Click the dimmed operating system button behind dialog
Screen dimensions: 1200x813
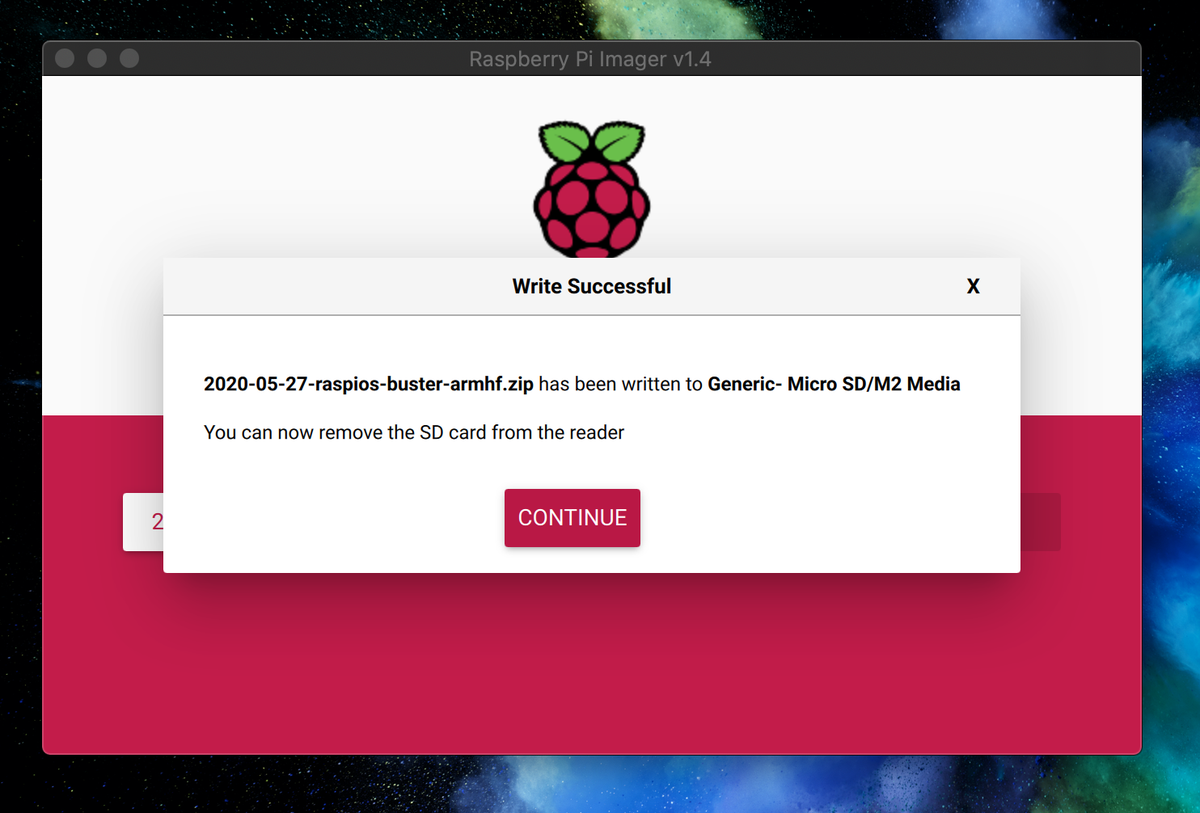click(x=143, y=522)
